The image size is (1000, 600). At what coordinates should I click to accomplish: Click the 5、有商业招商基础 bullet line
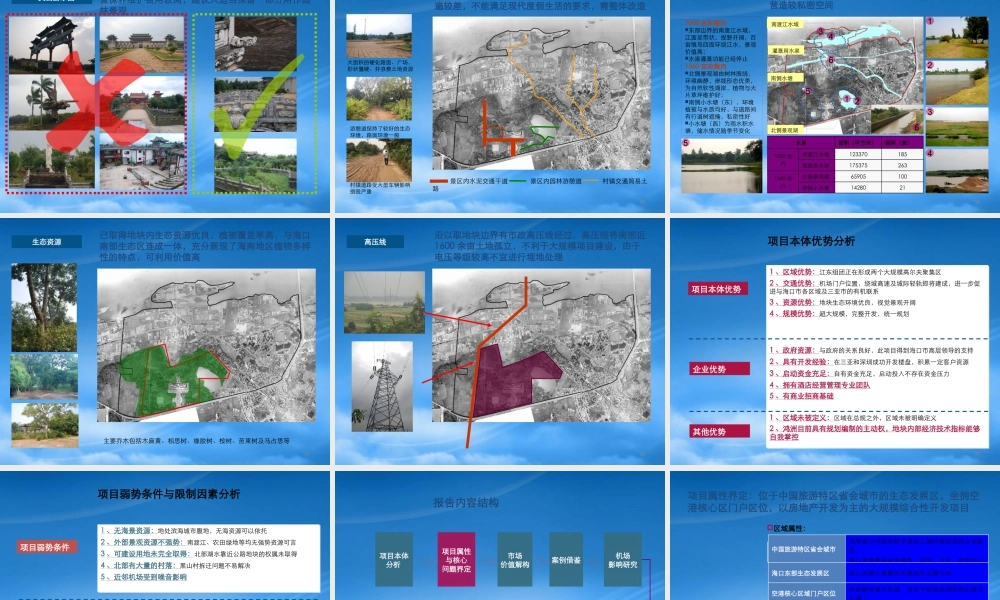(801, 396)
